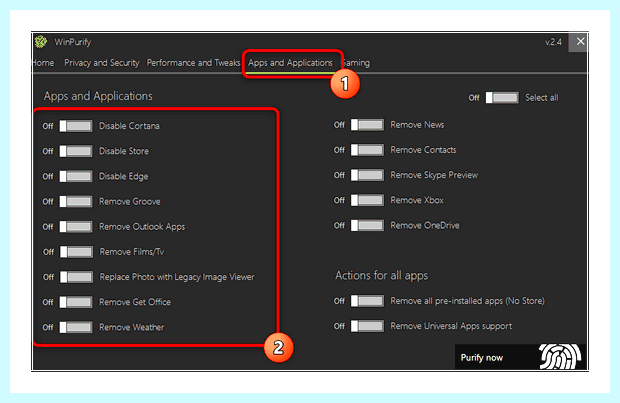
Task: Enable Remove Groove toggle
Action: tap(76, 201)
